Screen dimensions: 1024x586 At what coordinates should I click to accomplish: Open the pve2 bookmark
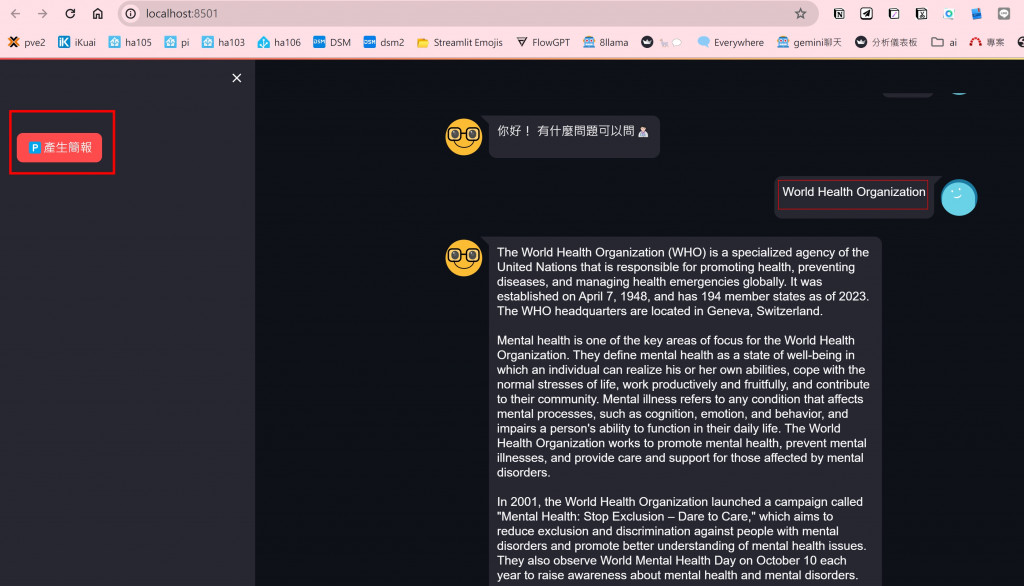(27, 42)
